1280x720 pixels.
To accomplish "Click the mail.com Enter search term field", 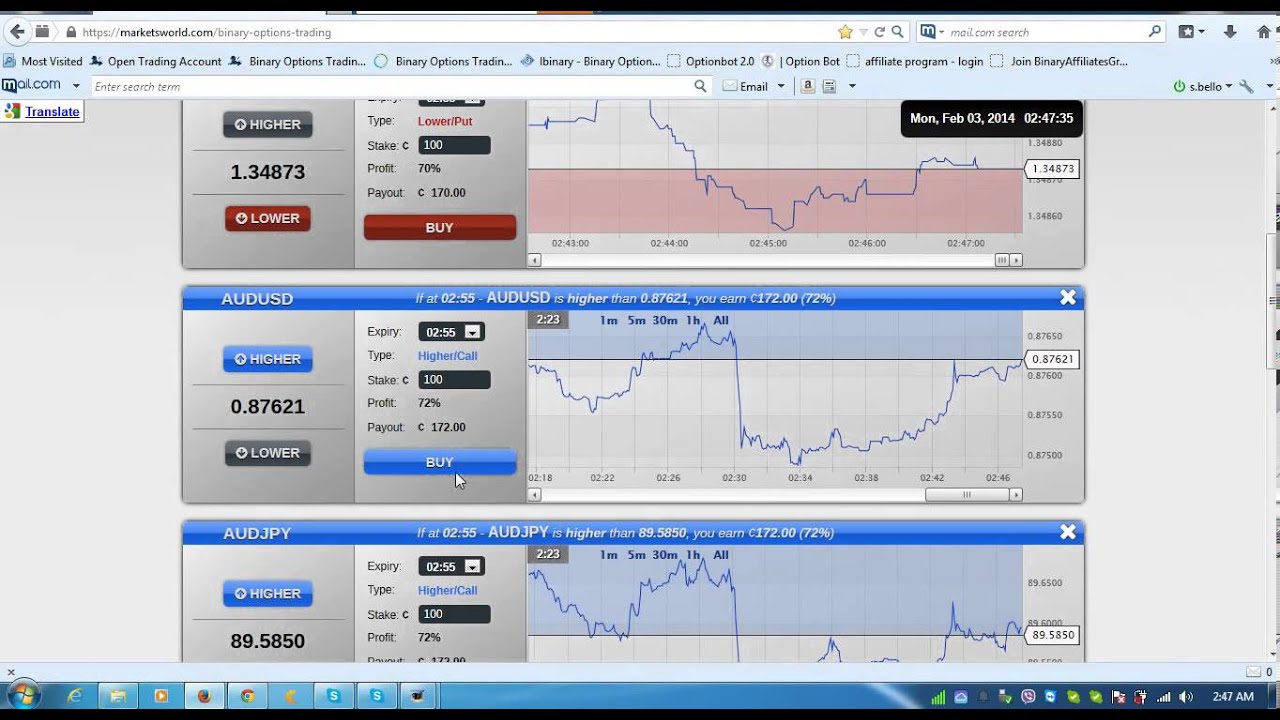I will (x=390, y=86).
